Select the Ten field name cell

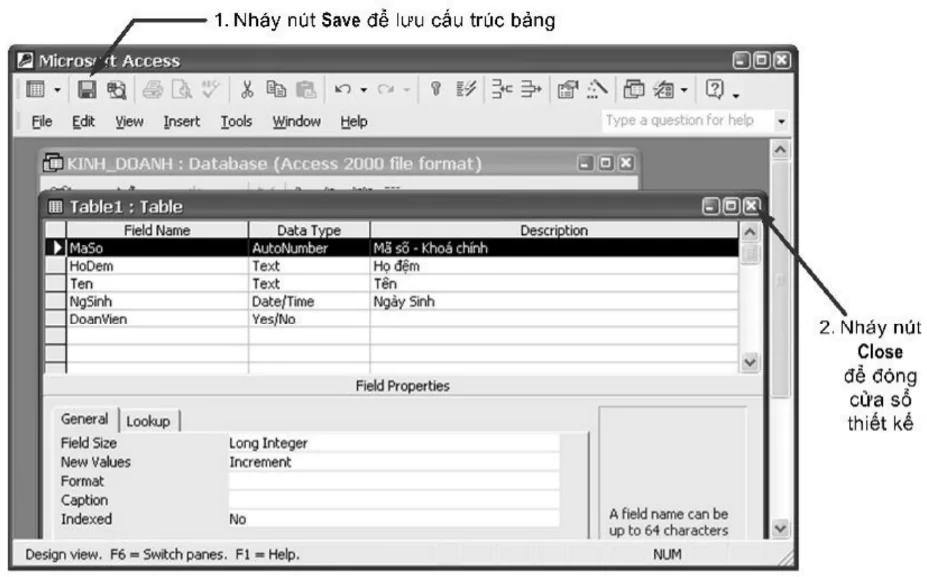(157, 284)
